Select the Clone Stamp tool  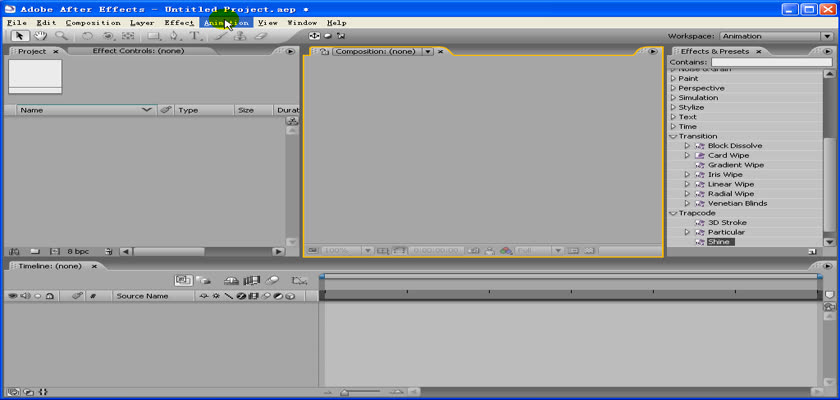coord(240,36)
